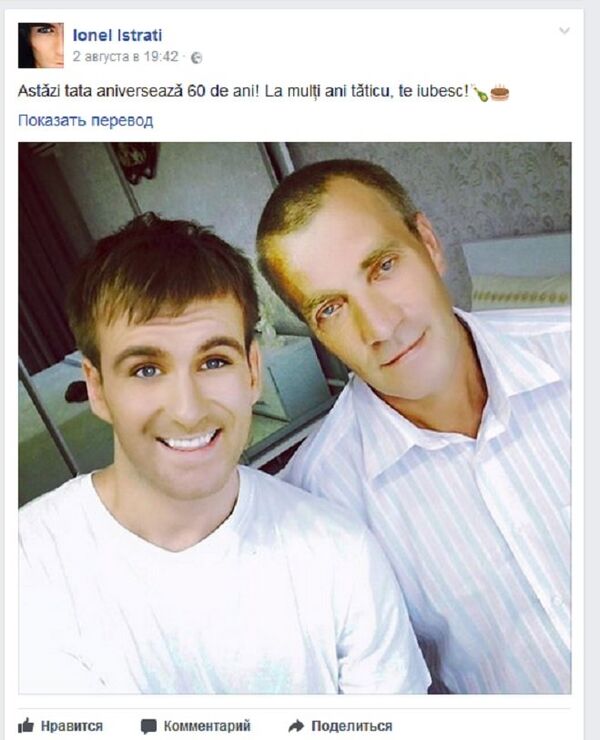Click the Нравится label to like
600x740 pixels.
71,726
